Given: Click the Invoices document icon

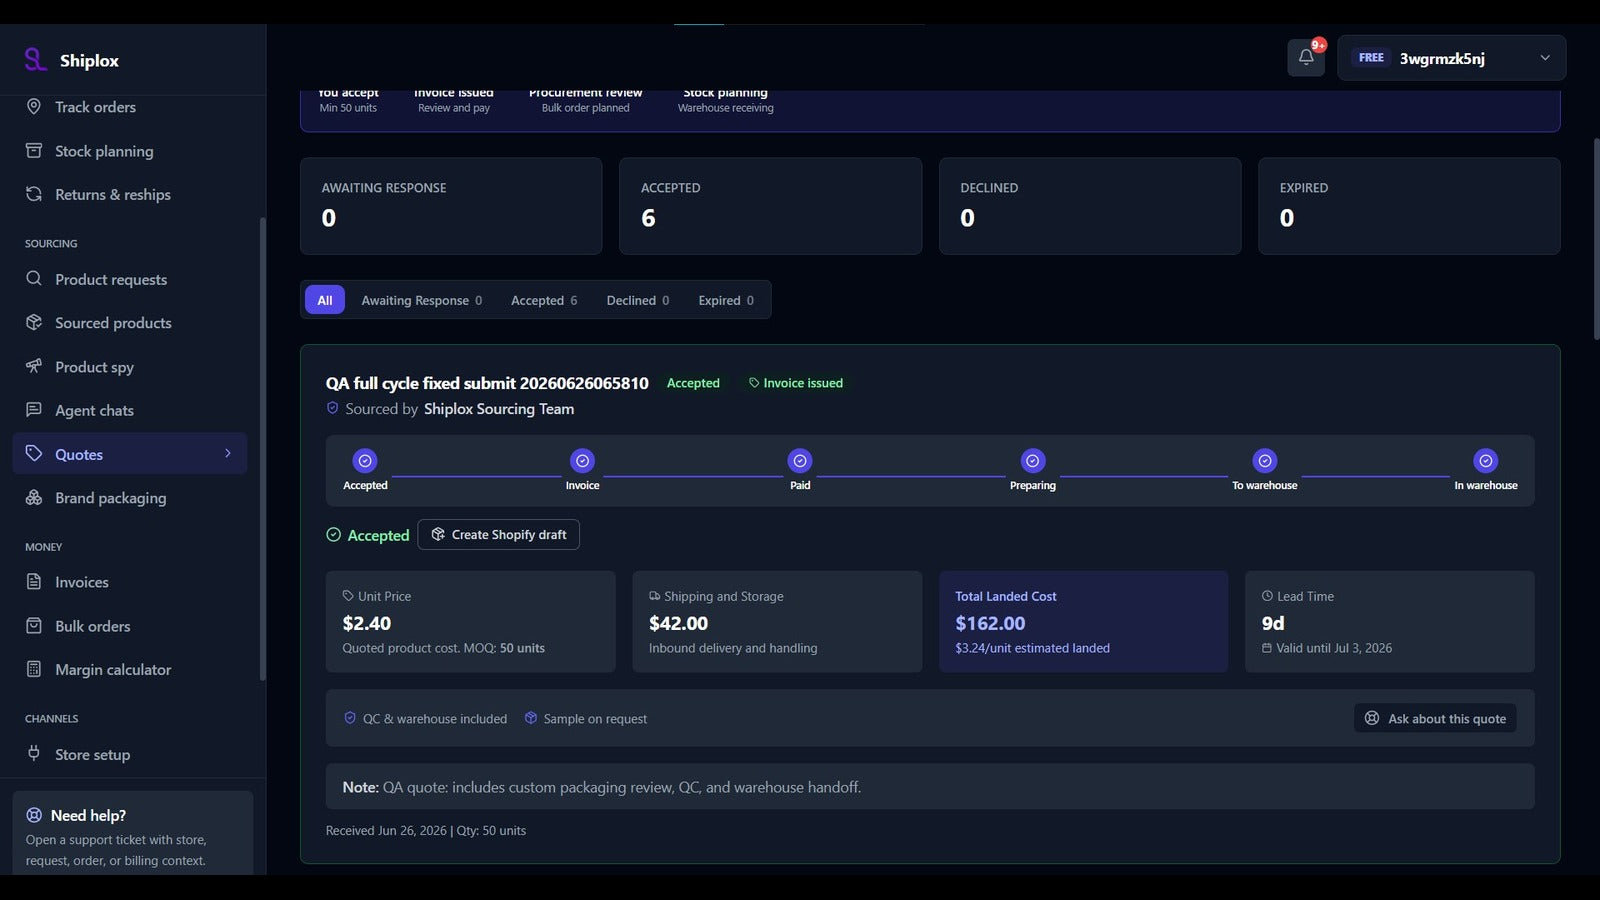Looking at the screenshot, I should pyautogui.click(x=34, y=581).
